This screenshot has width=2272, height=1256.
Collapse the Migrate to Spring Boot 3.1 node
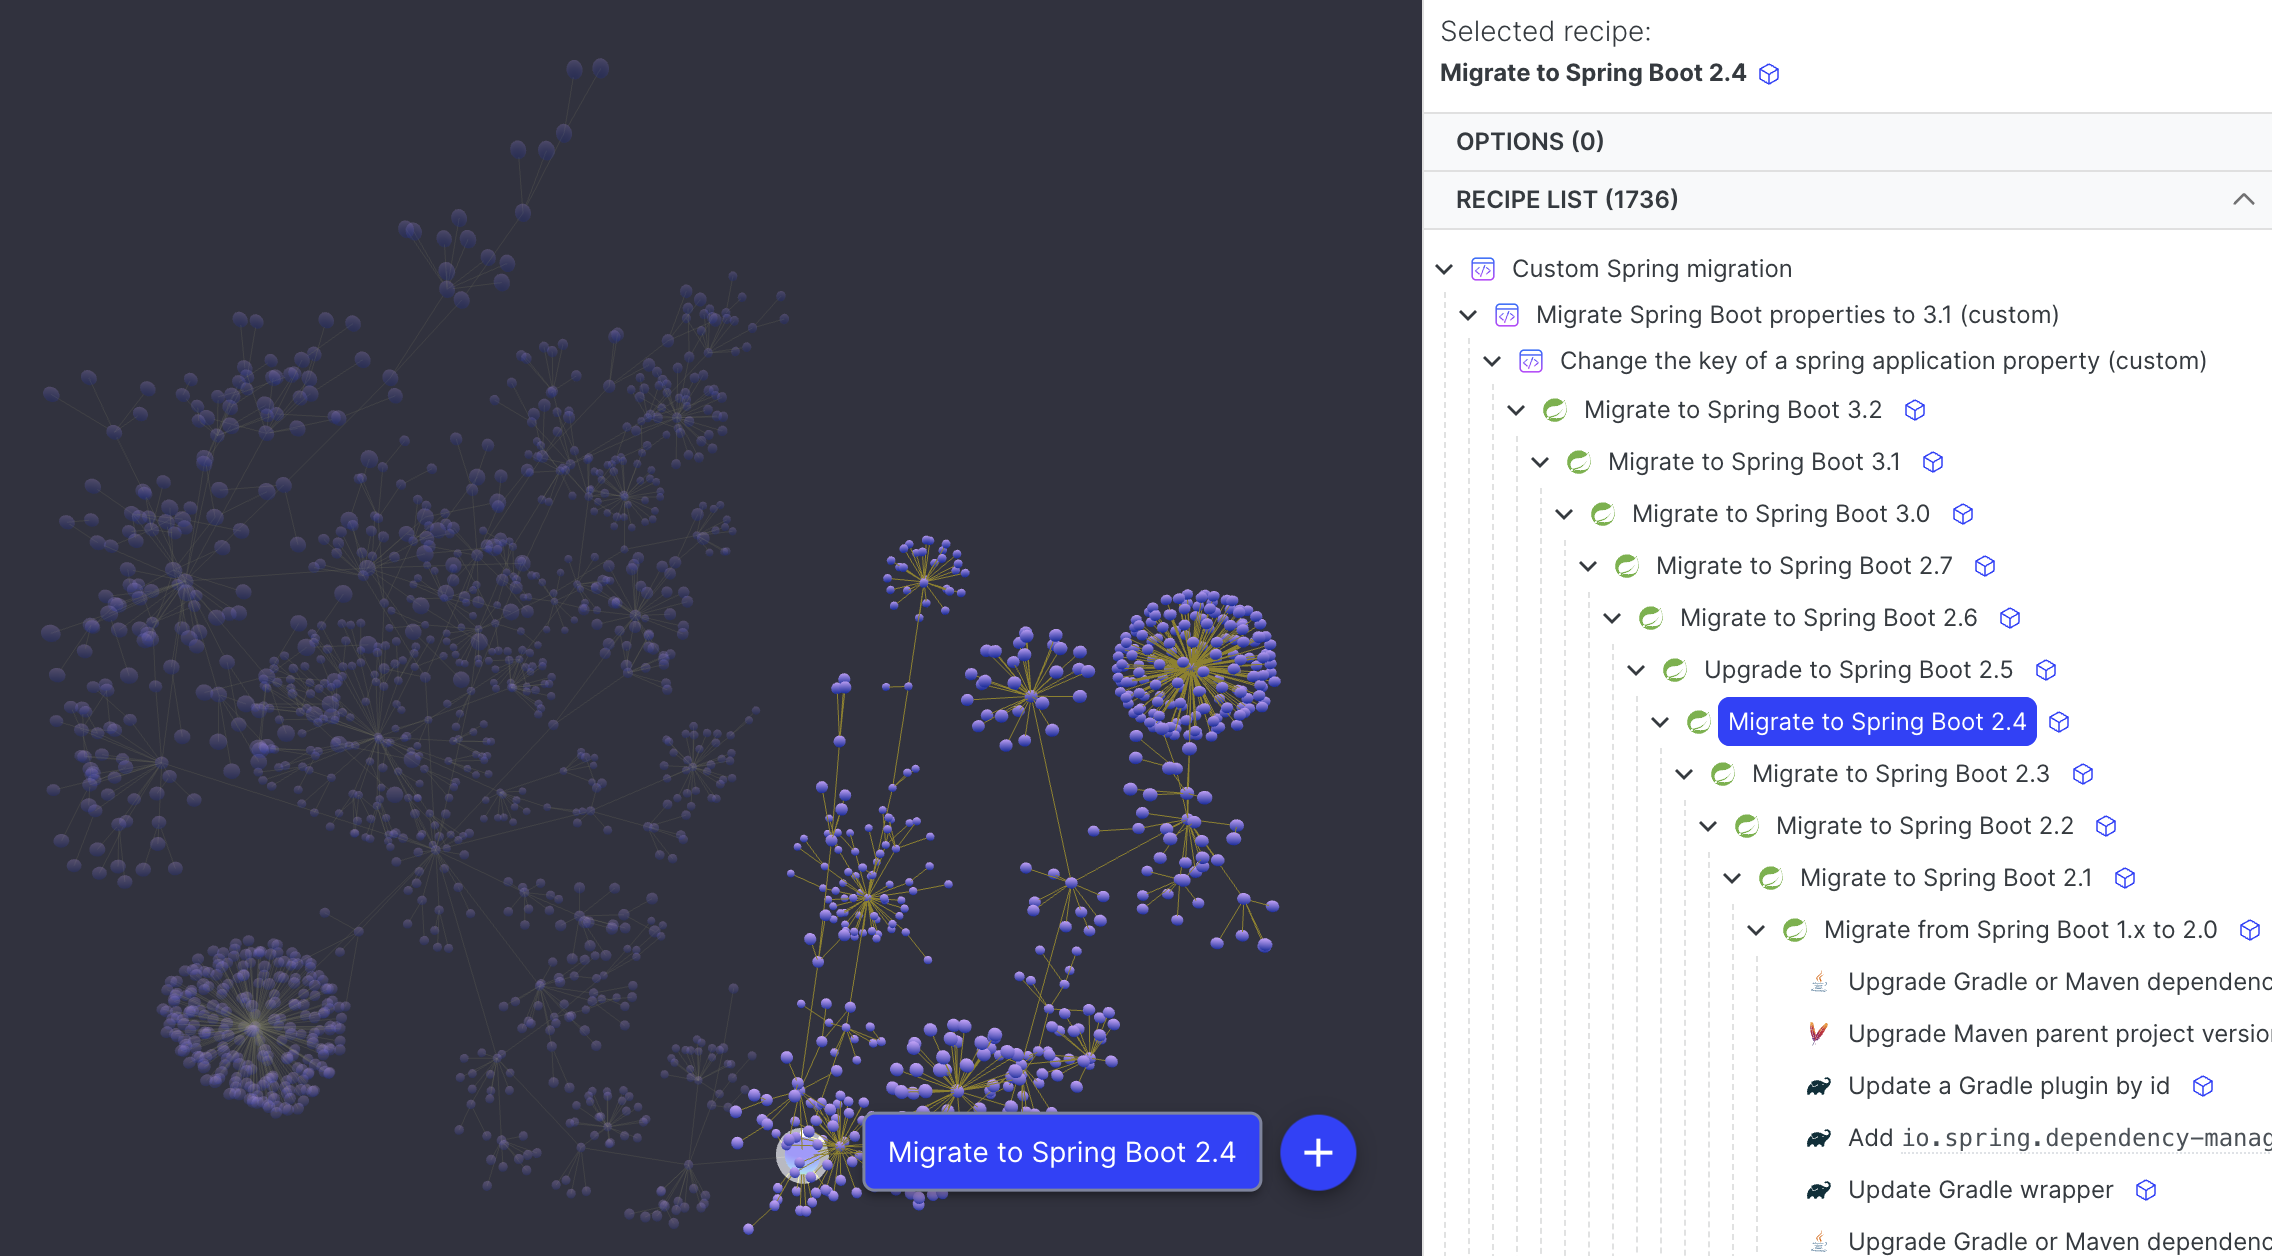1540,462
